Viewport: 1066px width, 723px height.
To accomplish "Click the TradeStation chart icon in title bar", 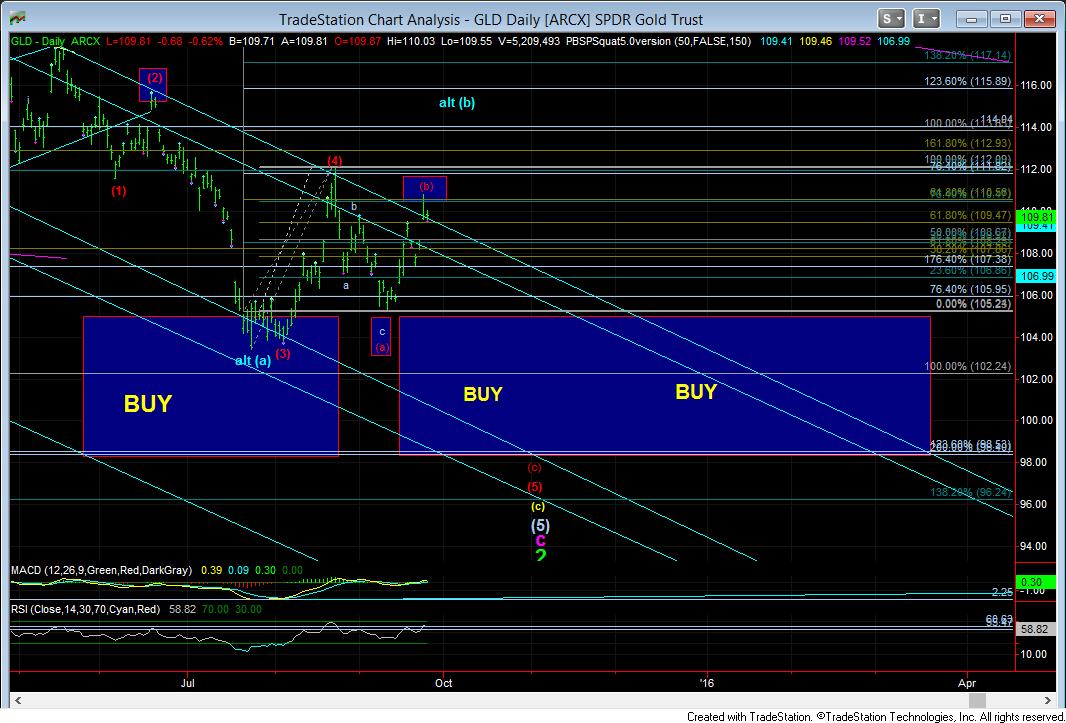I will point(18,18).
